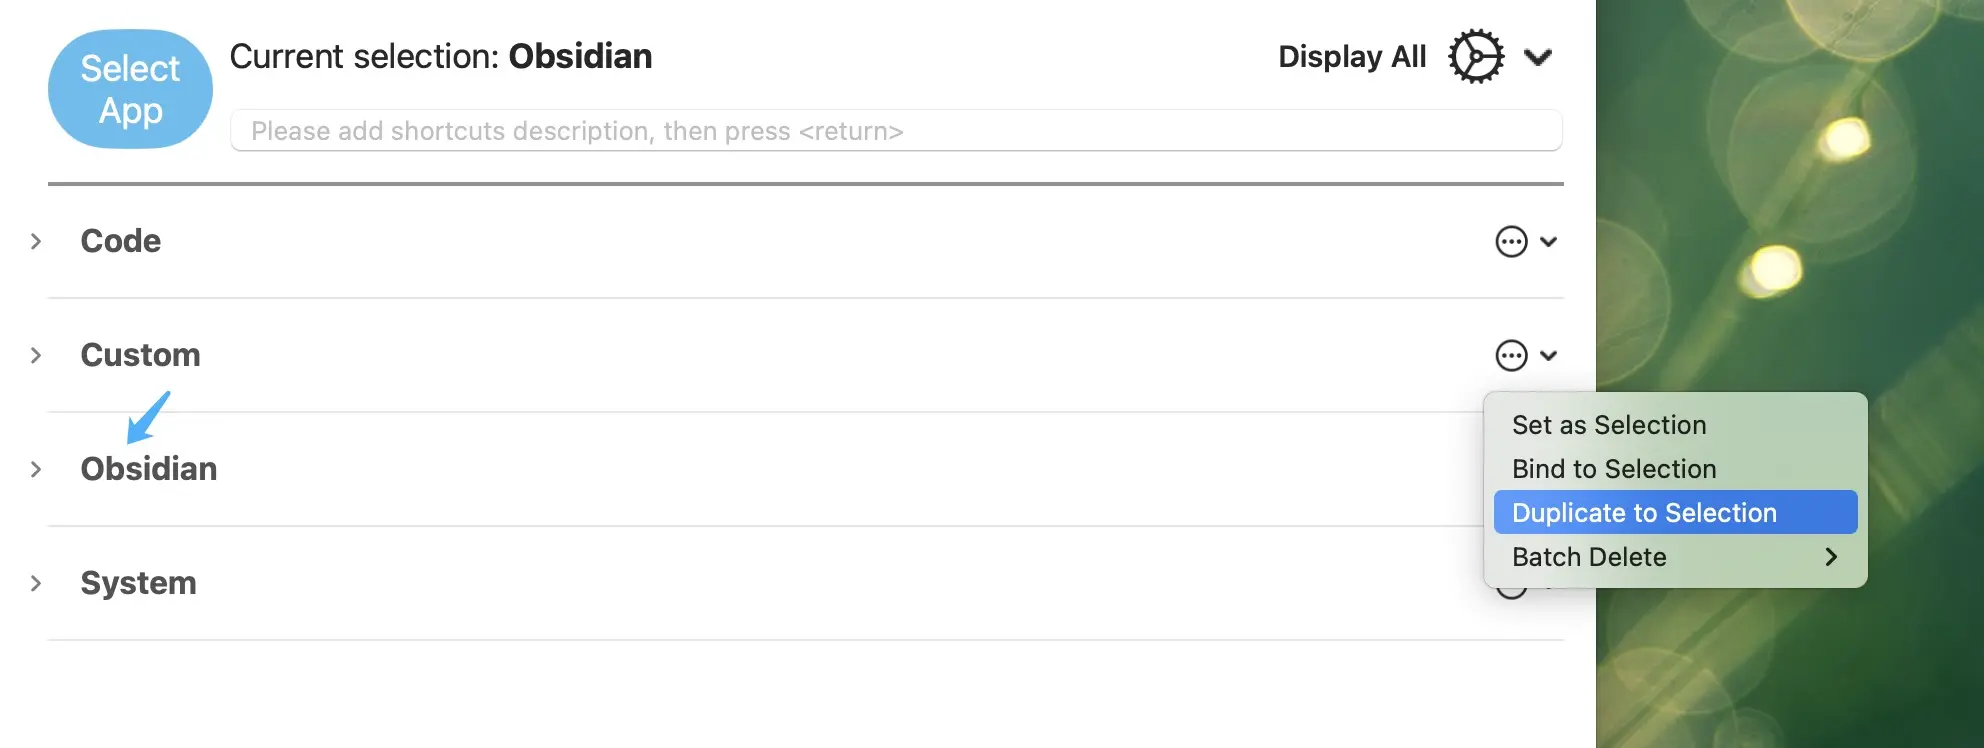Open the Custom row more-options ellipsis icon
The width and height of the screenshot is (1984, 748).
point(1511,356)
